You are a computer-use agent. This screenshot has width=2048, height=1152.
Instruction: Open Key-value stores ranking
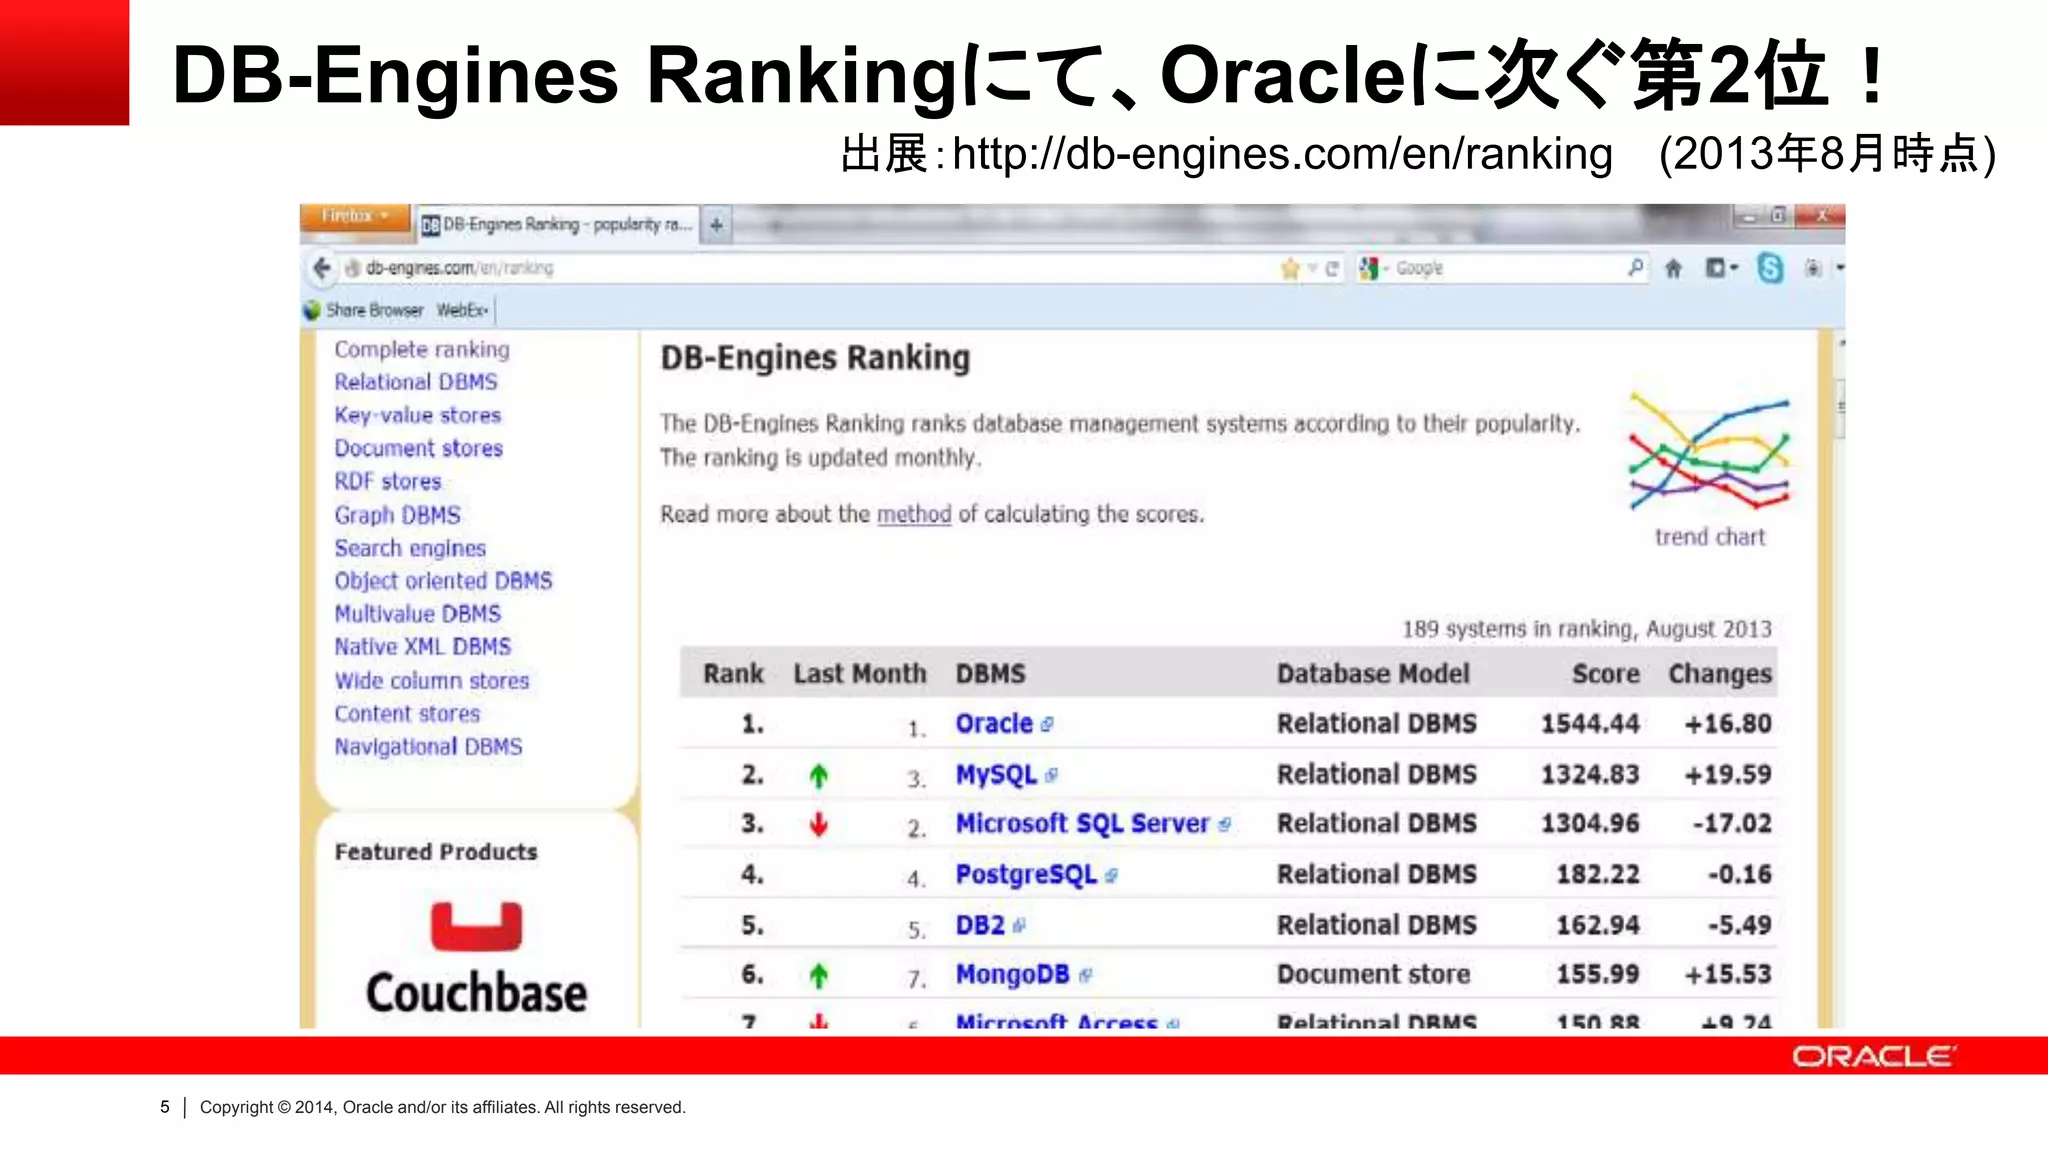point(417,415)
